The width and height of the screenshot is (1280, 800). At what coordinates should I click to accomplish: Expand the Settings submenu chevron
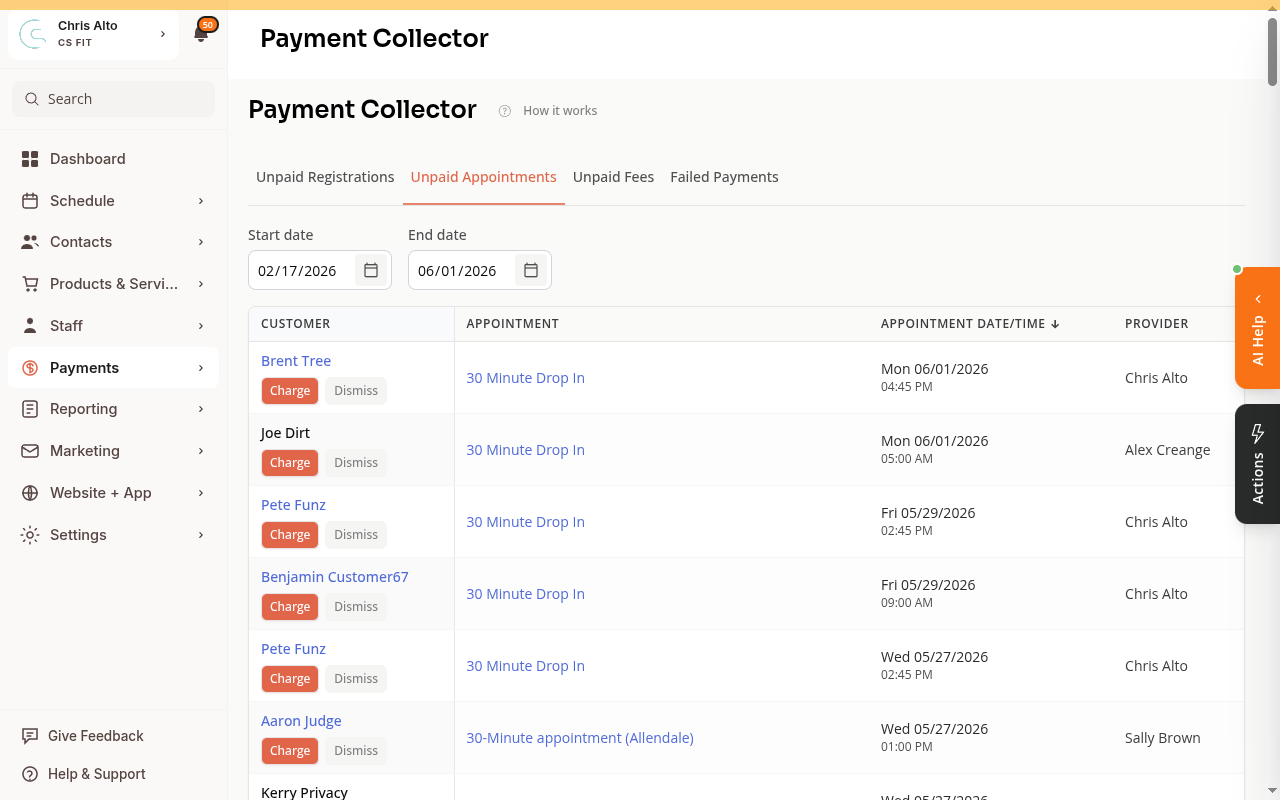click(201, 535)
